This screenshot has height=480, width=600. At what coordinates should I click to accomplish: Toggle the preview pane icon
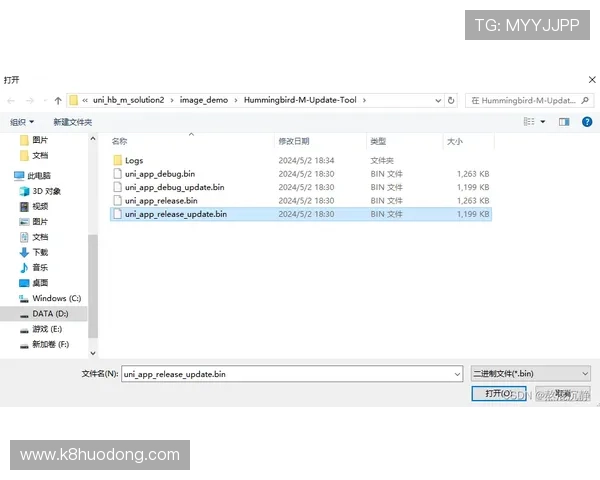click(563, 122)
